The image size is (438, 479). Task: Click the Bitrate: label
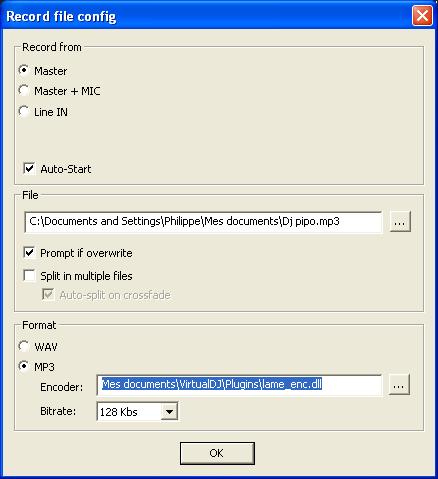[x=58, y=411]
